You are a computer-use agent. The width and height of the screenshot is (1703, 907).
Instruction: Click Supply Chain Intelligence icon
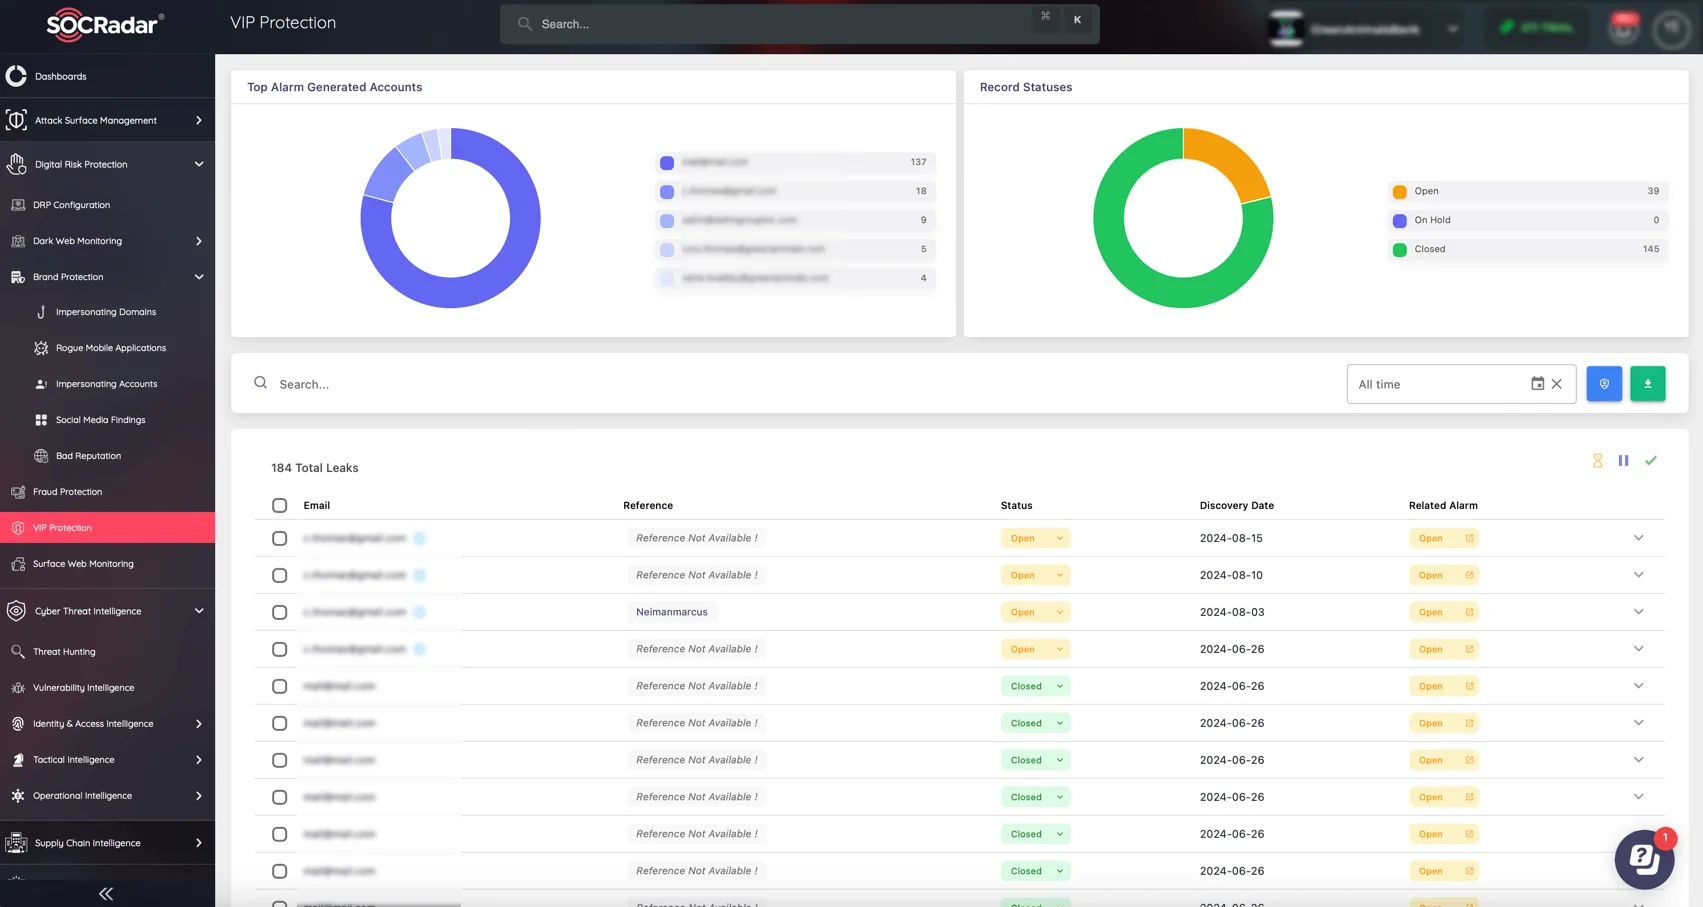tap(16, 843)
